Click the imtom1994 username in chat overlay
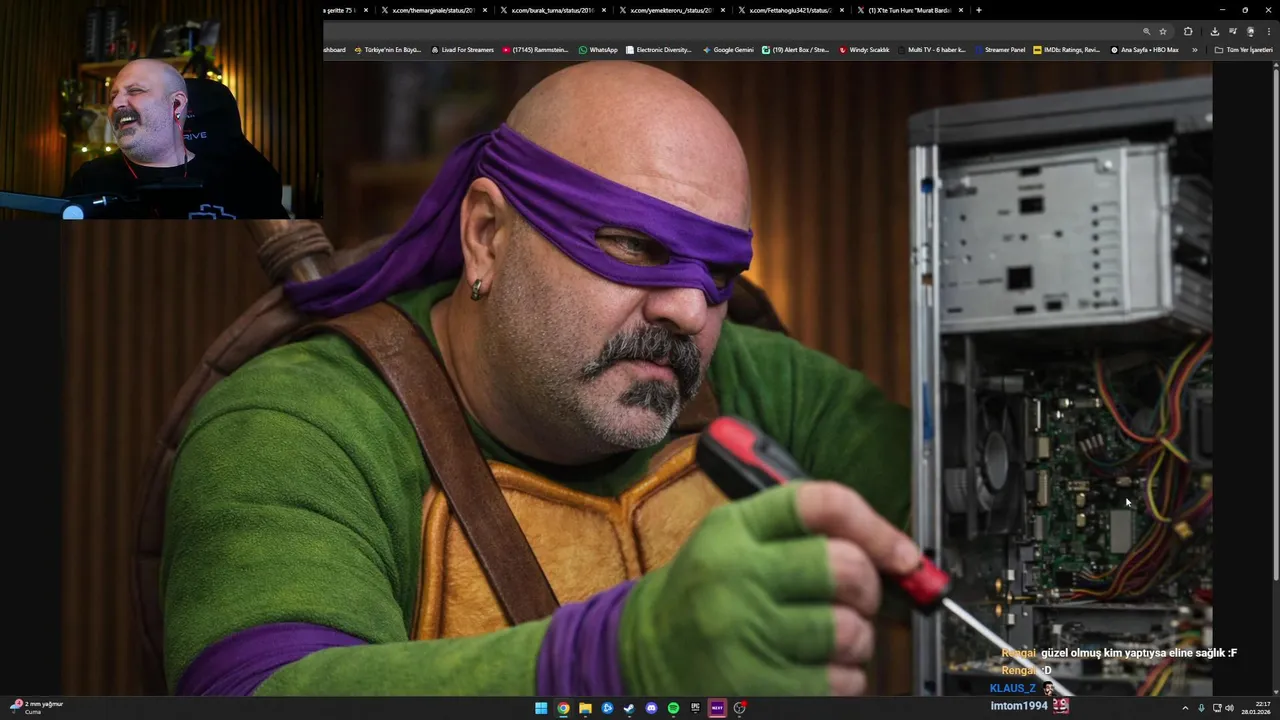Image resolution: width=1280 pixels, height=720 pixels. tap(1019, 706)
